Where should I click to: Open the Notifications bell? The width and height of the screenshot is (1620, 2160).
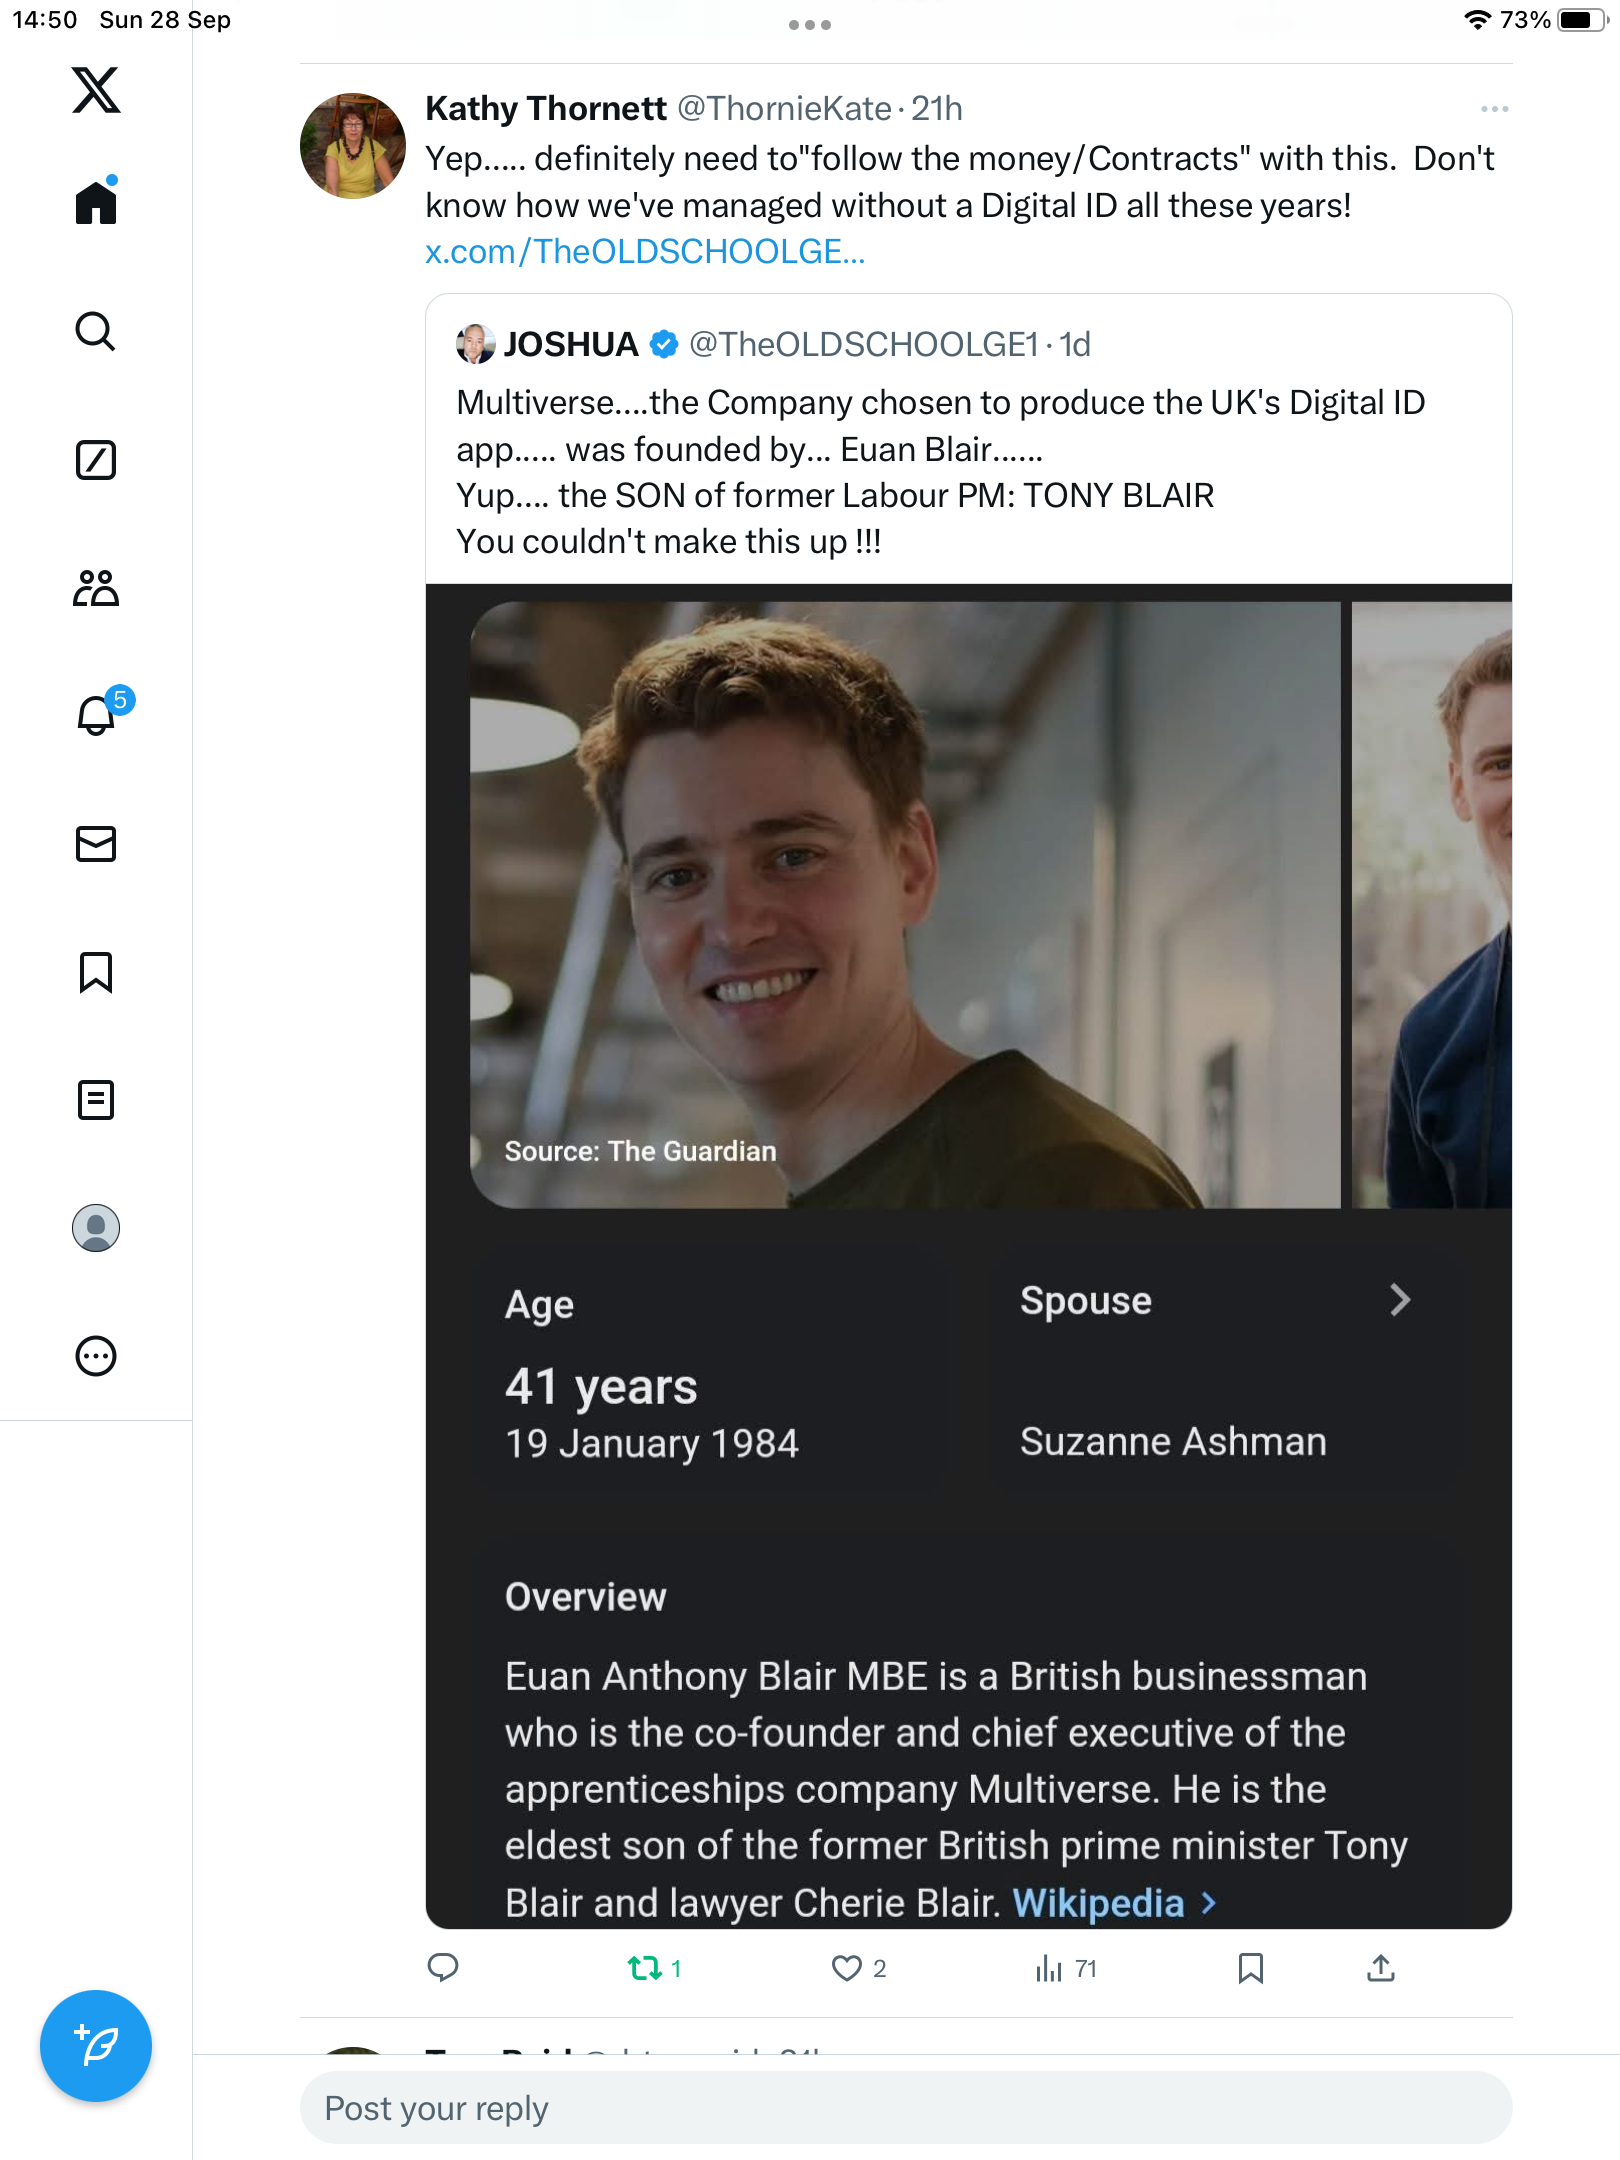(x=96, y=716)
